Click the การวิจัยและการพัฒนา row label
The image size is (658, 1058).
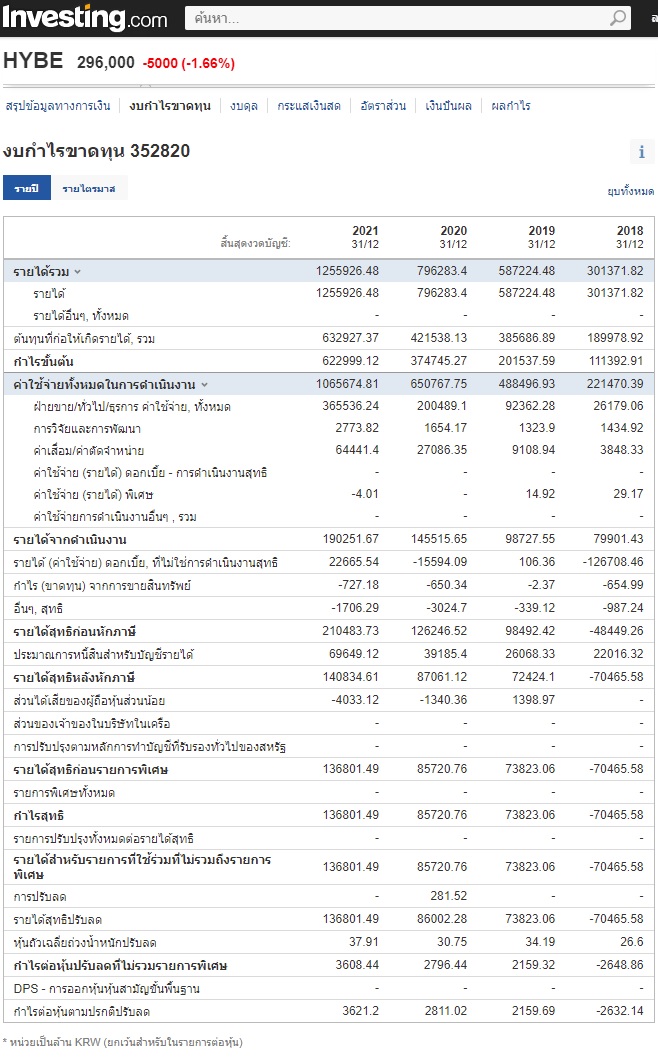(87, 429)
